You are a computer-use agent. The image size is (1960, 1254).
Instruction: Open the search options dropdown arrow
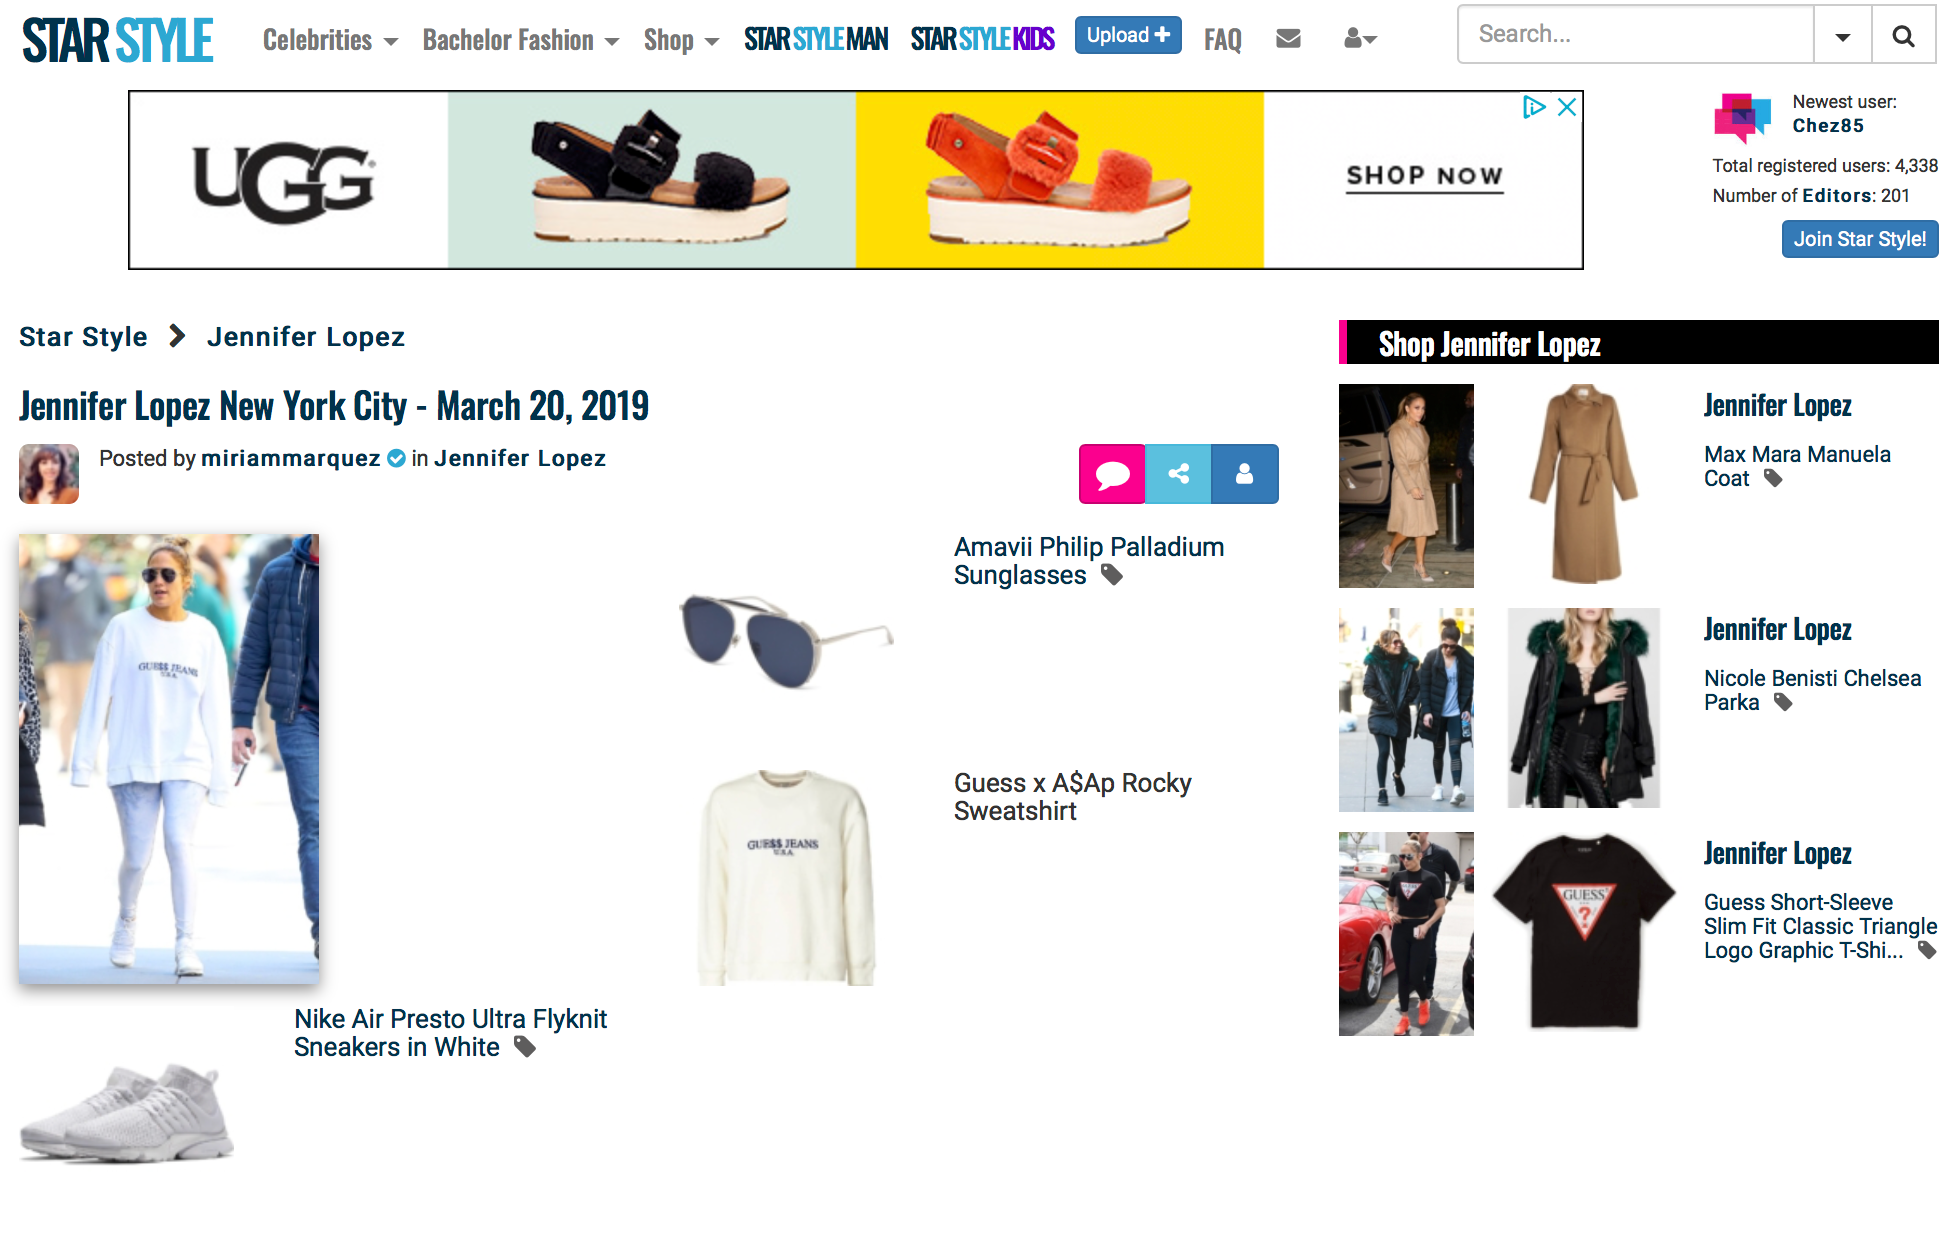coord(1842,36)
